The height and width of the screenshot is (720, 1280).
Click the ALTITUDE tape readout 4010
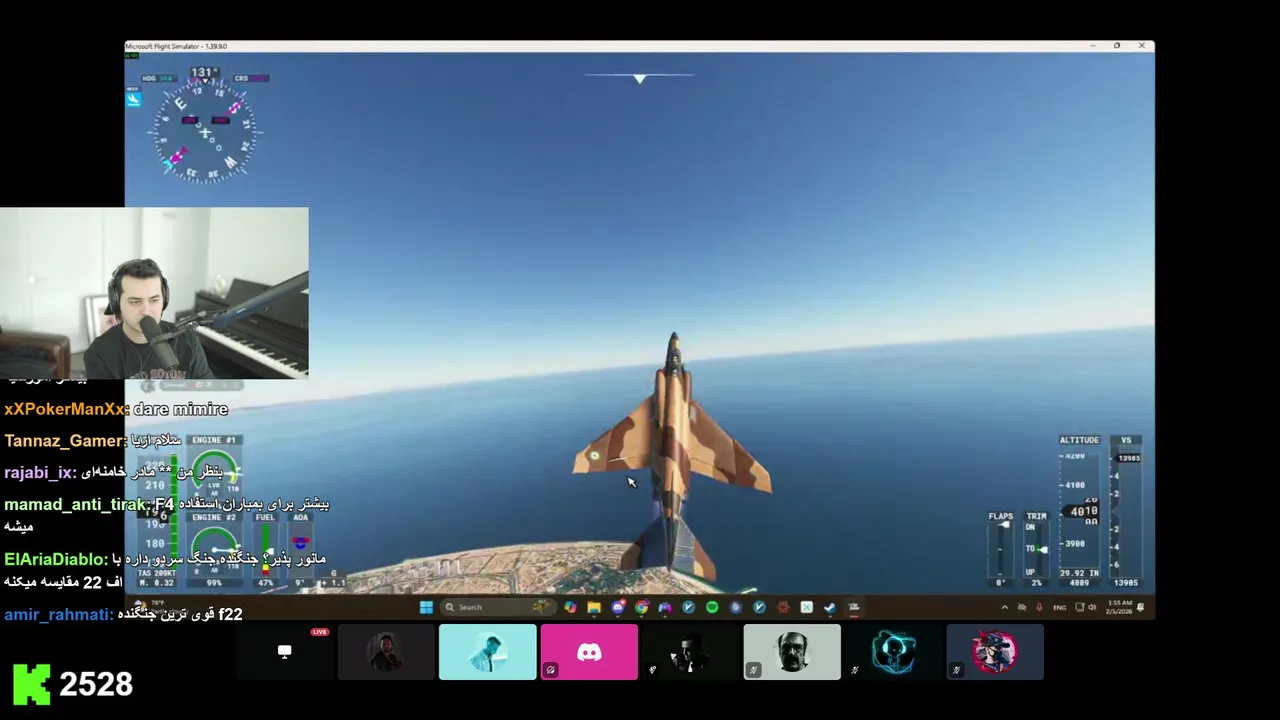click(x=1081, y=511)
